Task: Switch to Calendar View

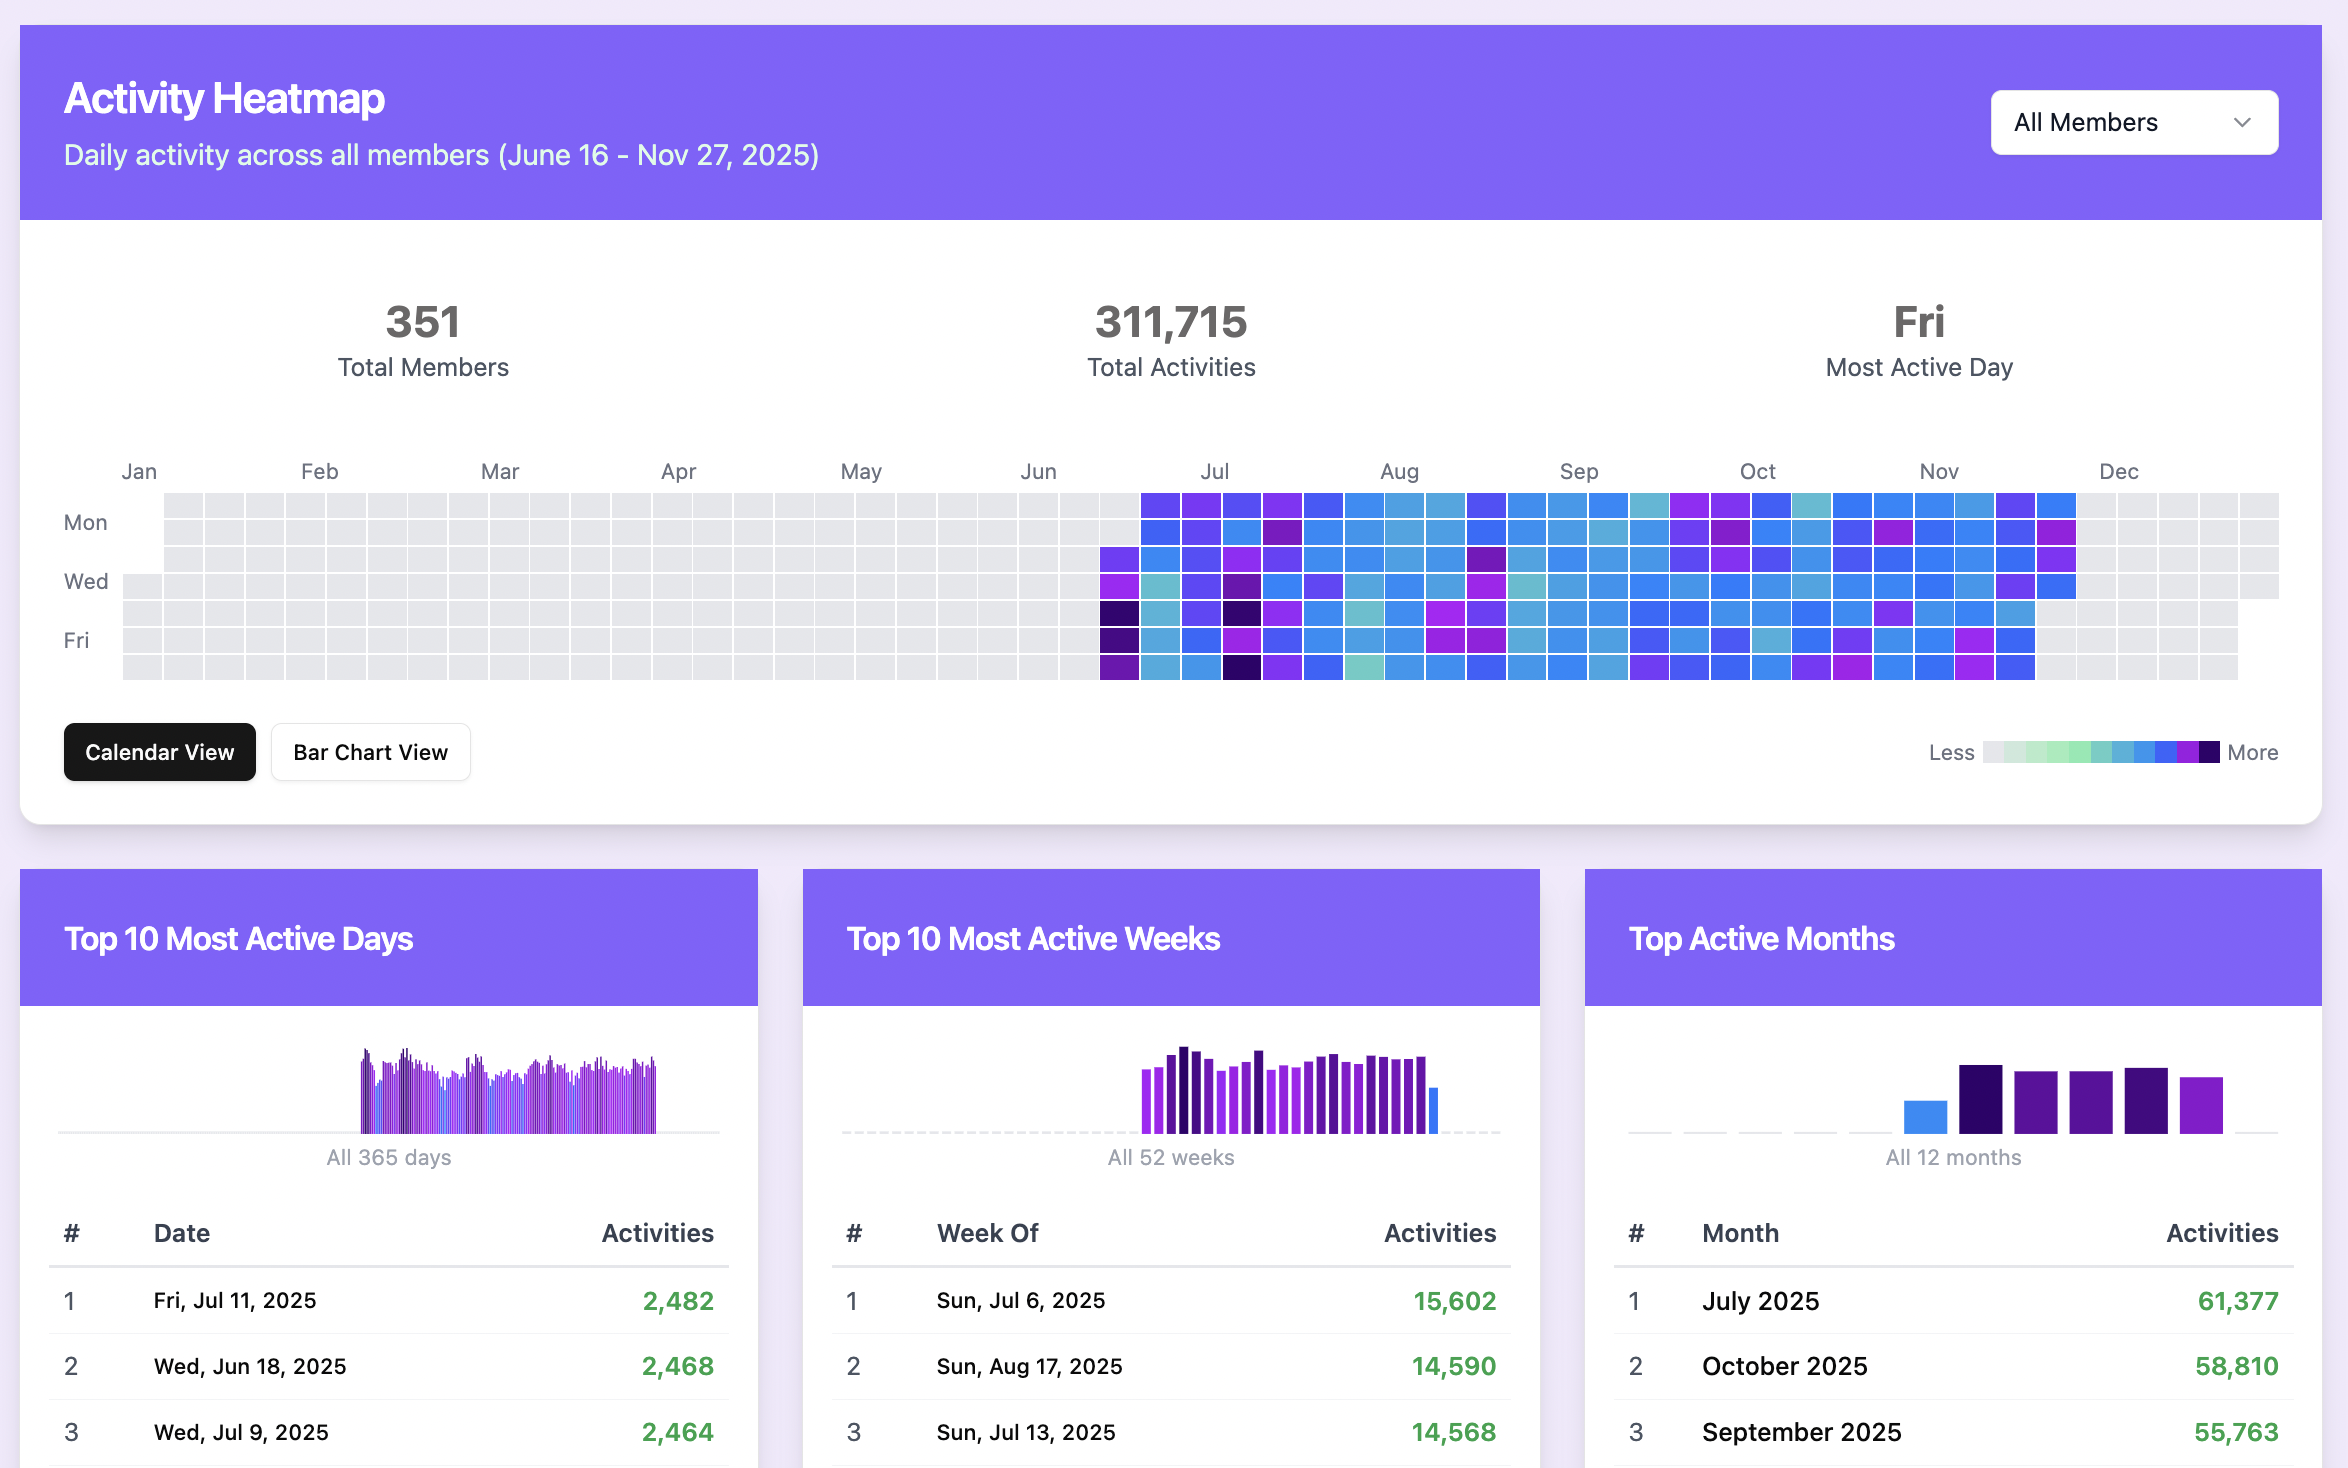Action: (160, 752)
